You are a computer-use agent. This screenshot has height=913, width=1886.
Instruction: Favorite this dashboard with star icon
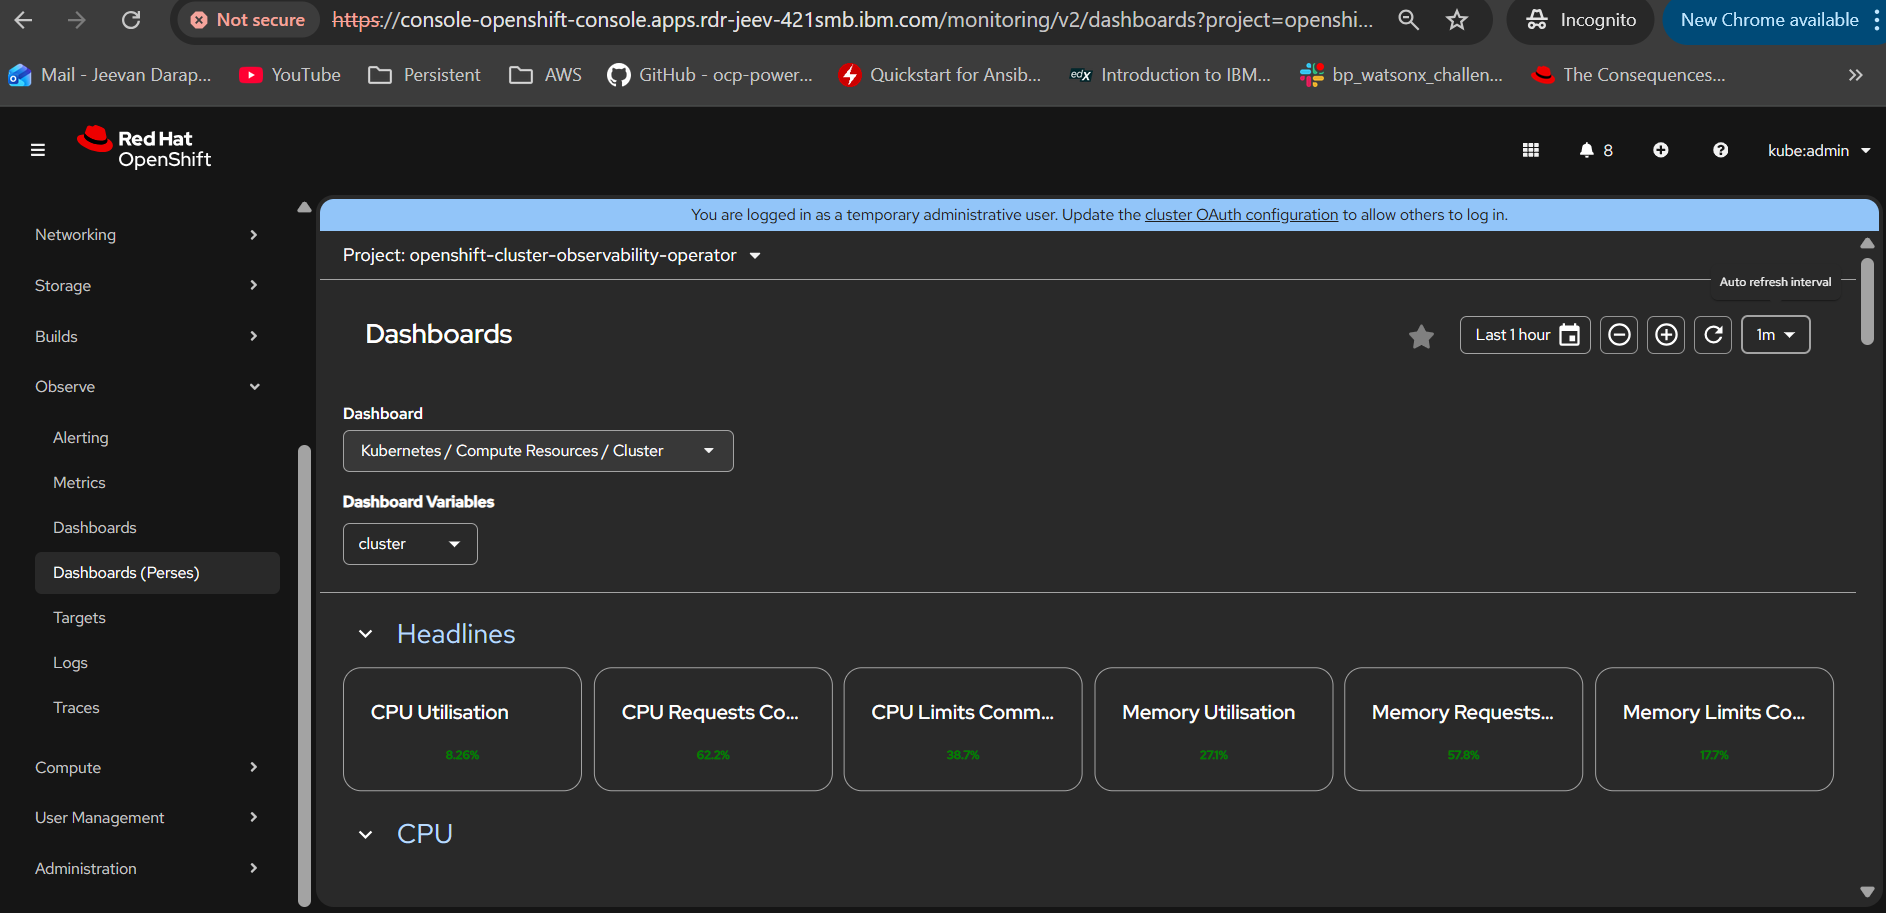click(1421, 337)
